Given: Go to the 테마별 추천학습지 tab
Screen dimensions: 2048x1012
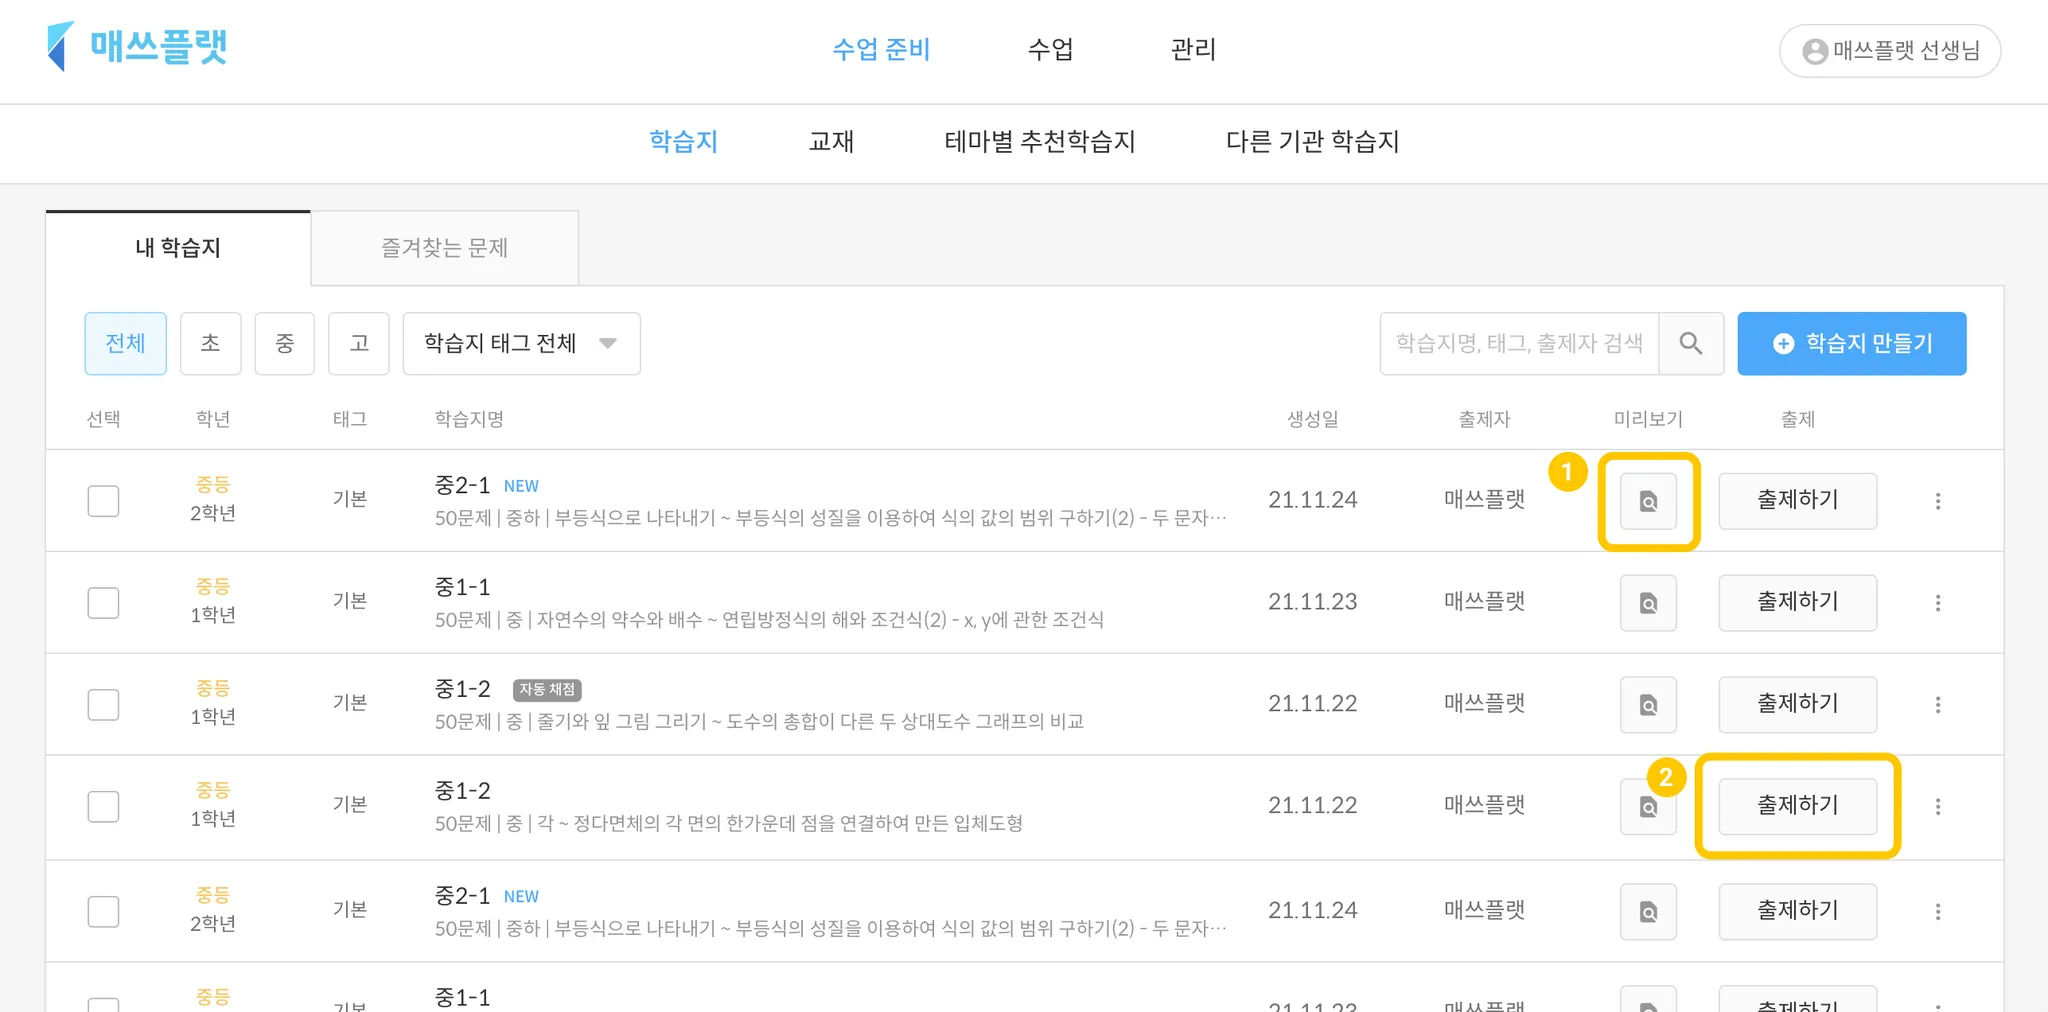Looking at the screenshot, I should click(x=1039, y=142).
